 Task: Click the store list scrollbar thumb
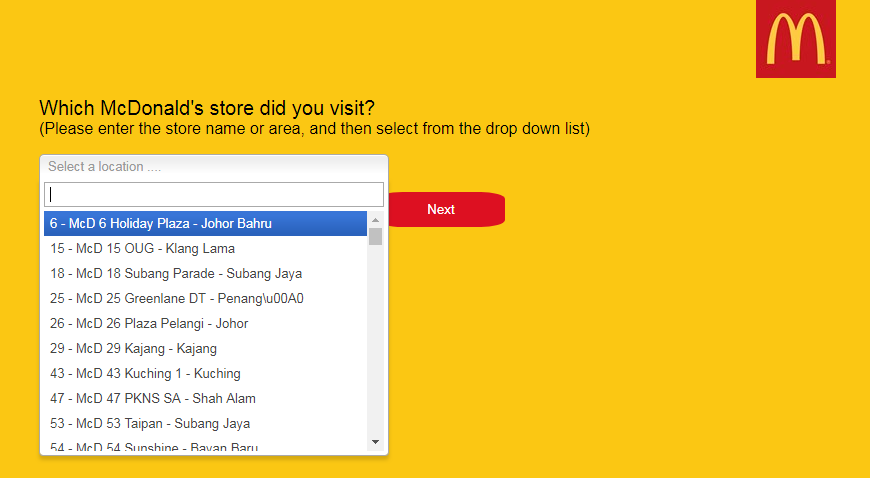point(376,236)
